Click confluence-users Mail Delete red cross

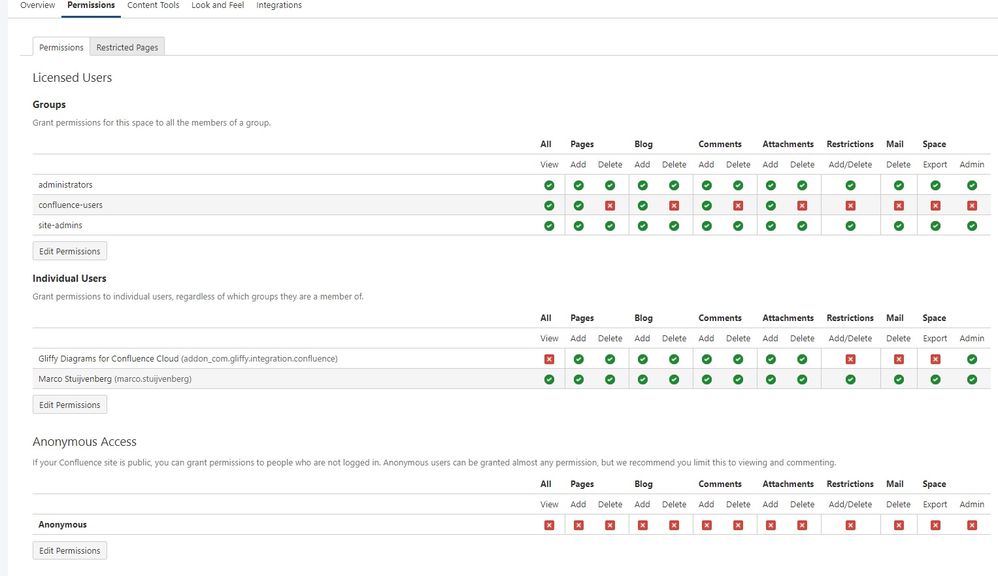click(899, 206)
